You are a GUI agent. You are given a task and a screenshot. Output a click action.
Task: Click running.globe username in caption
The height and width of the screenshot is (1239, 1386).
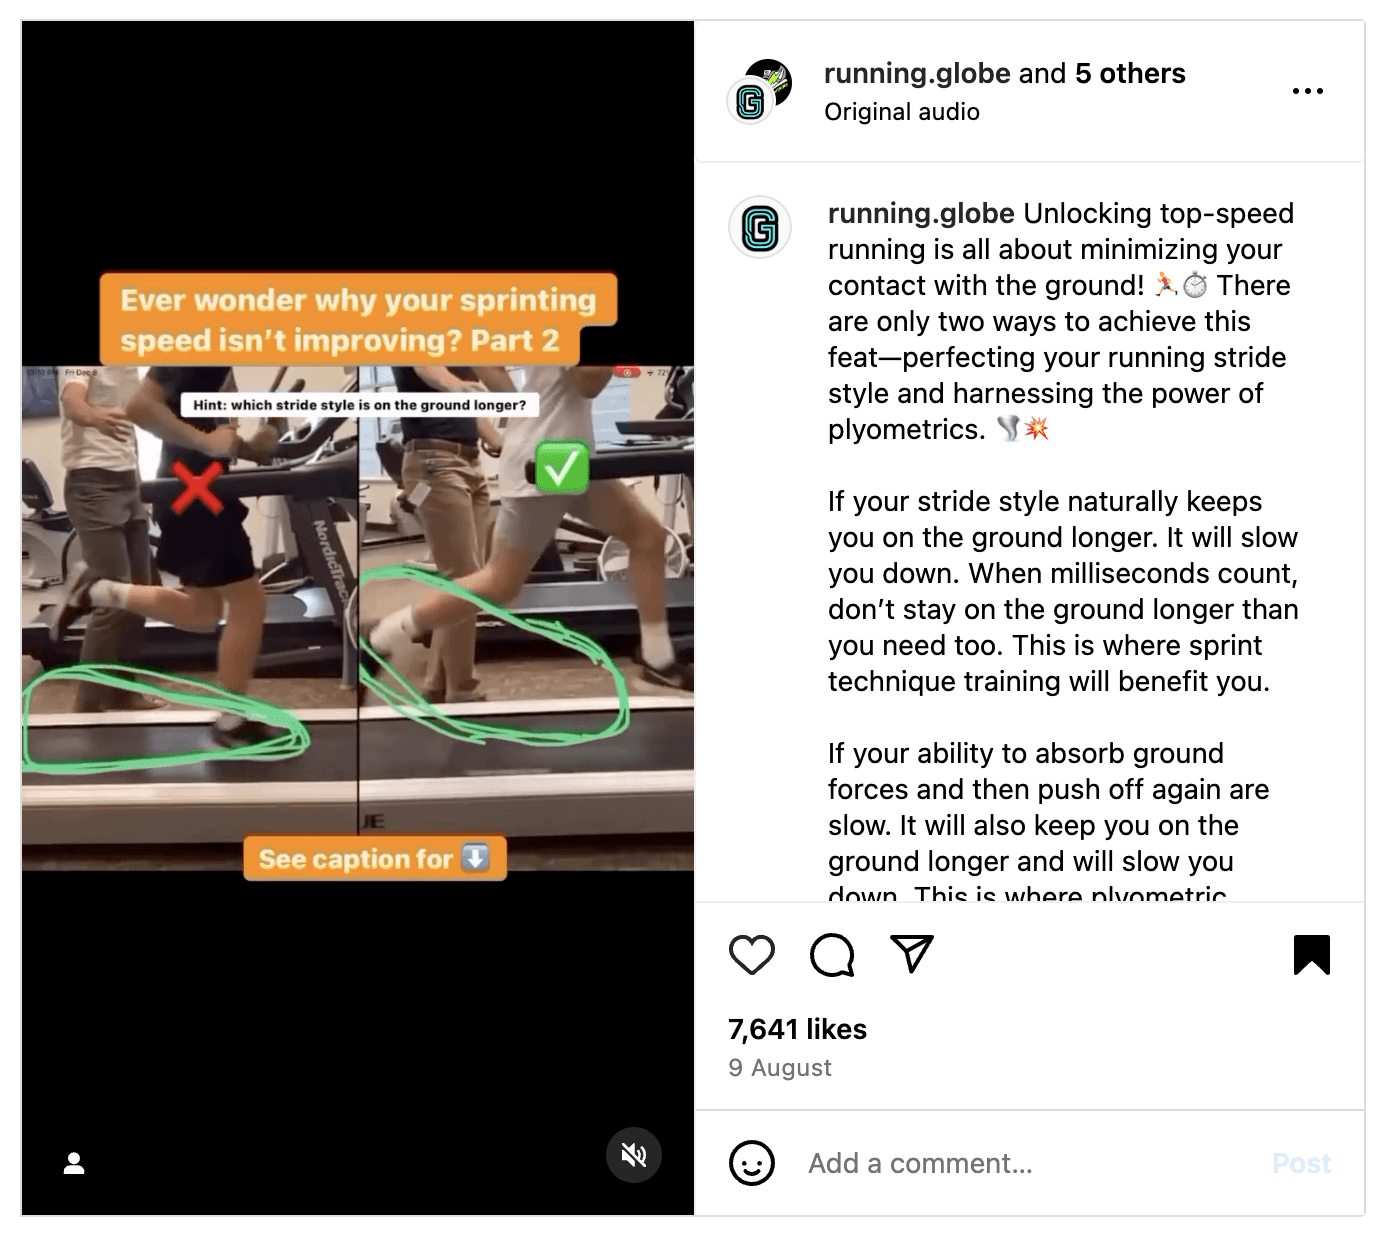[921, 213]
